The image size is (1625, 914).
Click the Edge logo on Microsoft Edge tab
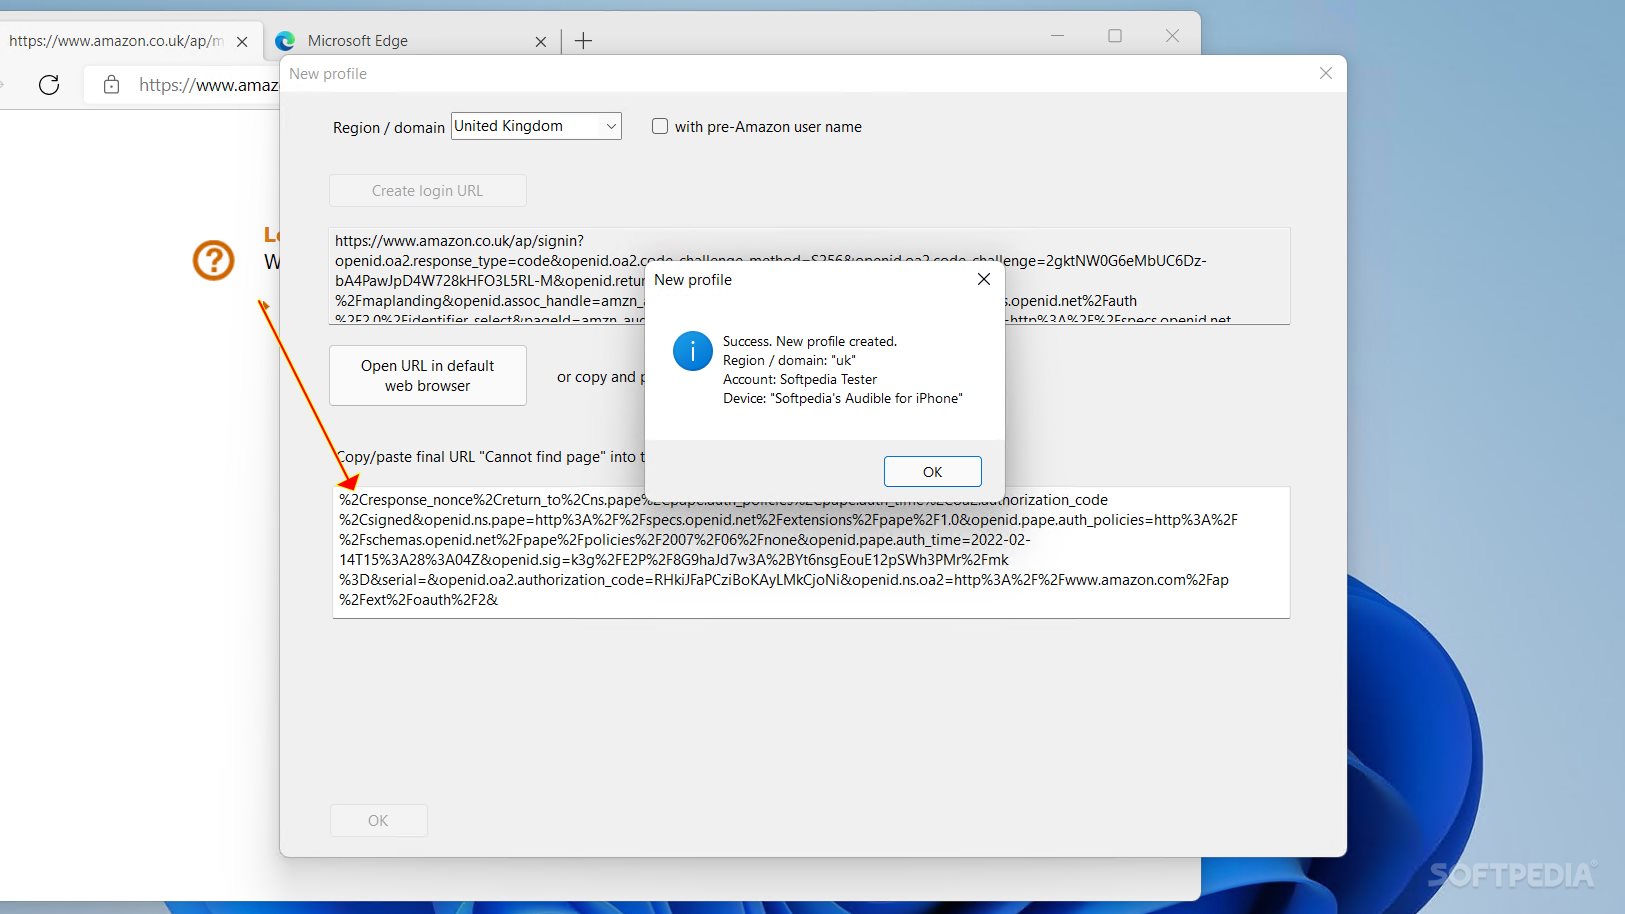pos(285,41)
